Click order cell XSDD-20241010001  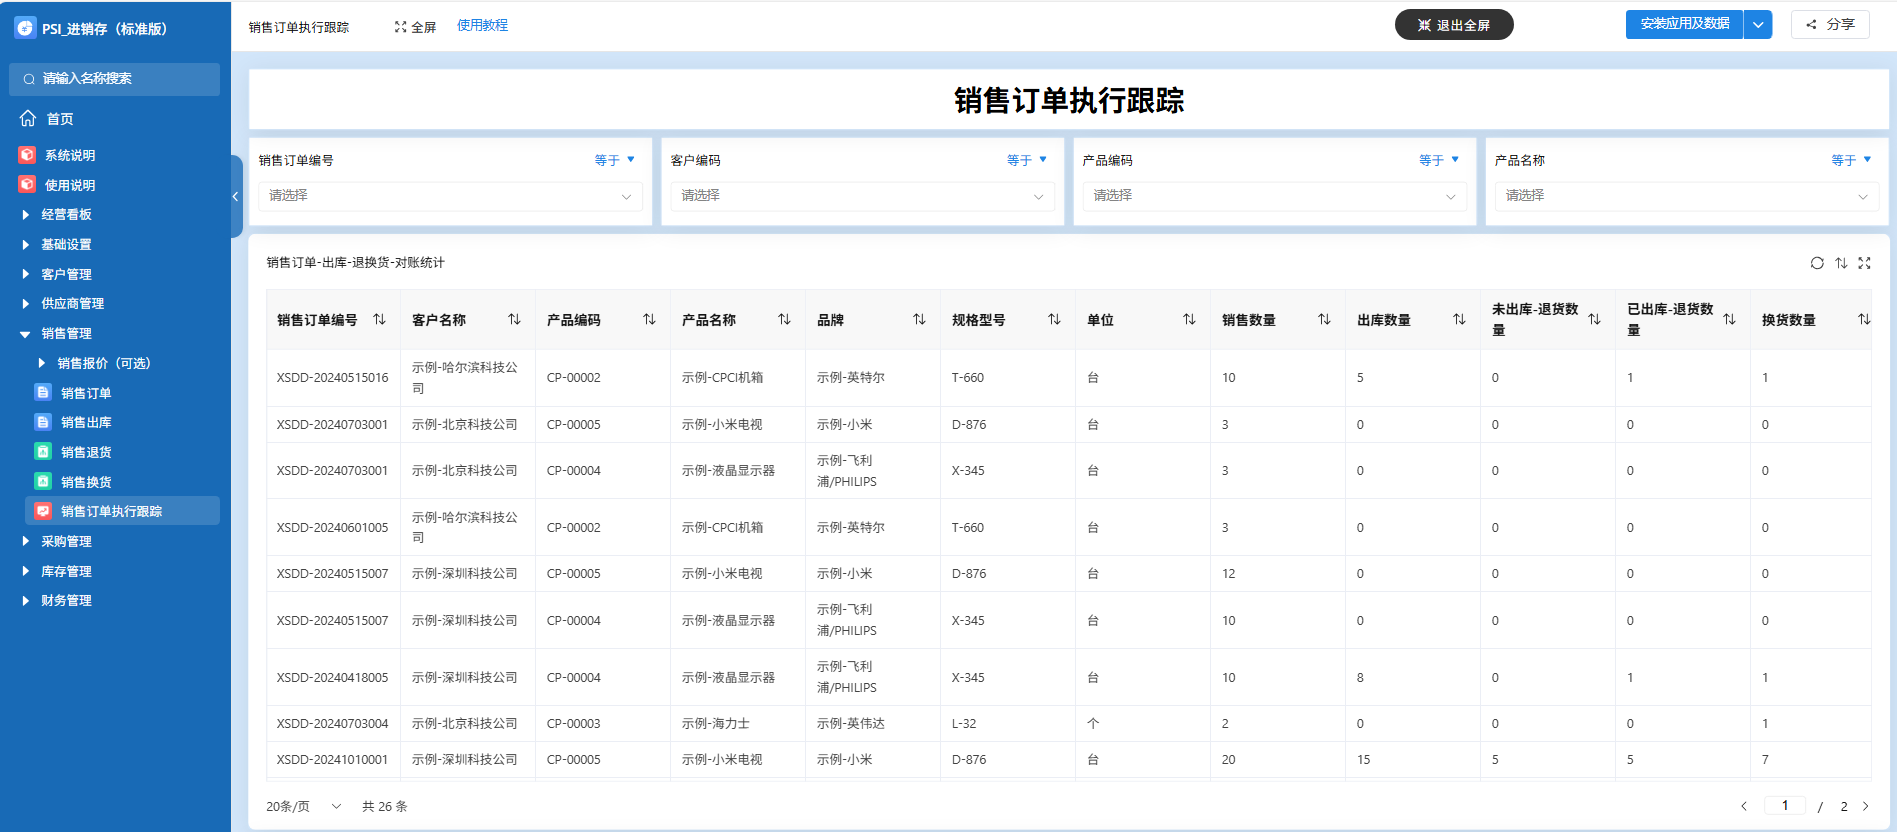pos(332,760)
